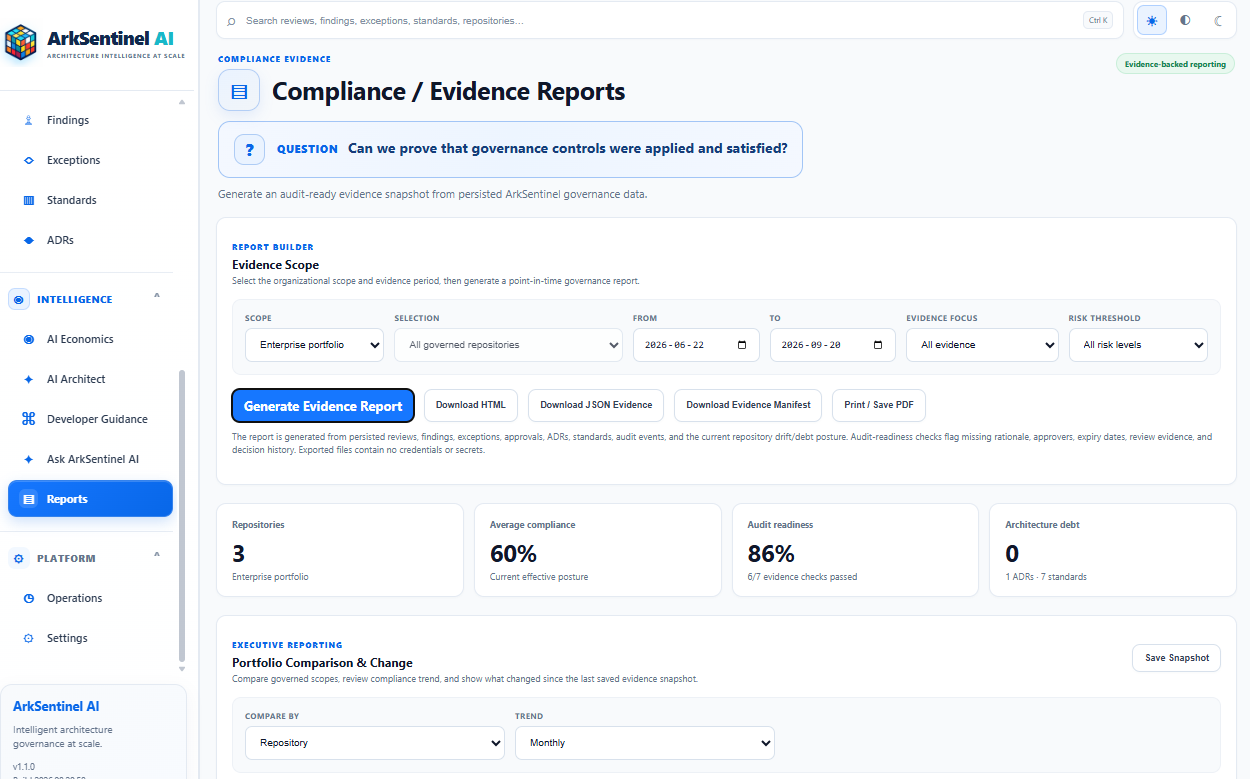Image resolution: width=1250 pixels, height=779 pixels.
Task: Switch to light theme
Action: 1152,20
